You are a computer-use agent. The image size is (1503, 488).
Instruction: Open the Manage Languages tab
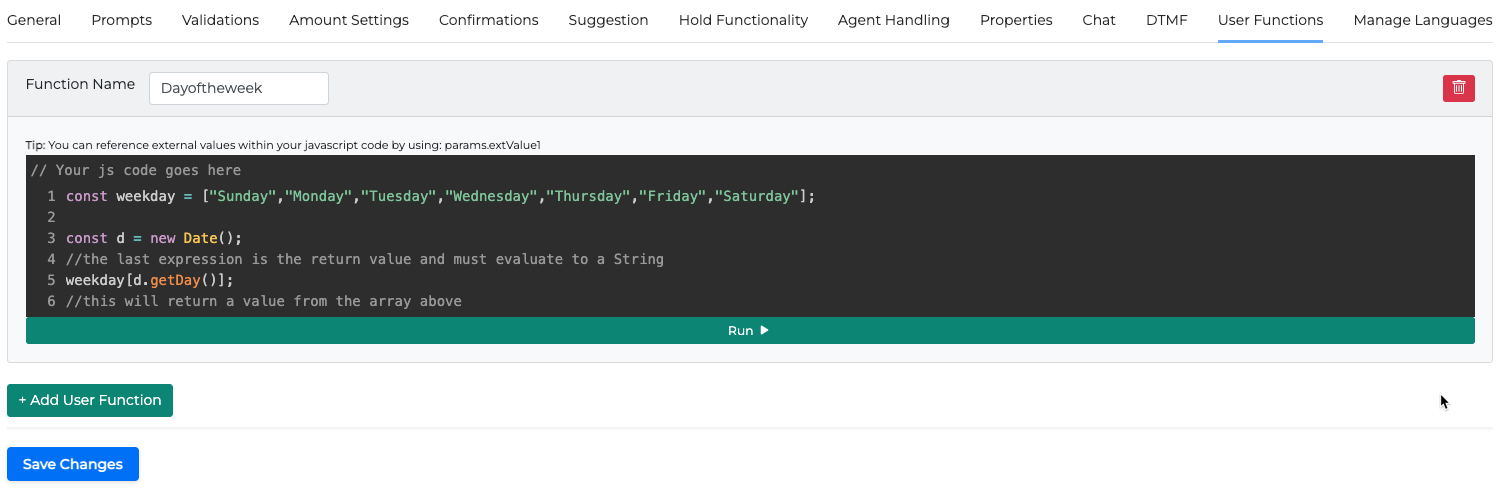tap(1422, 20)
